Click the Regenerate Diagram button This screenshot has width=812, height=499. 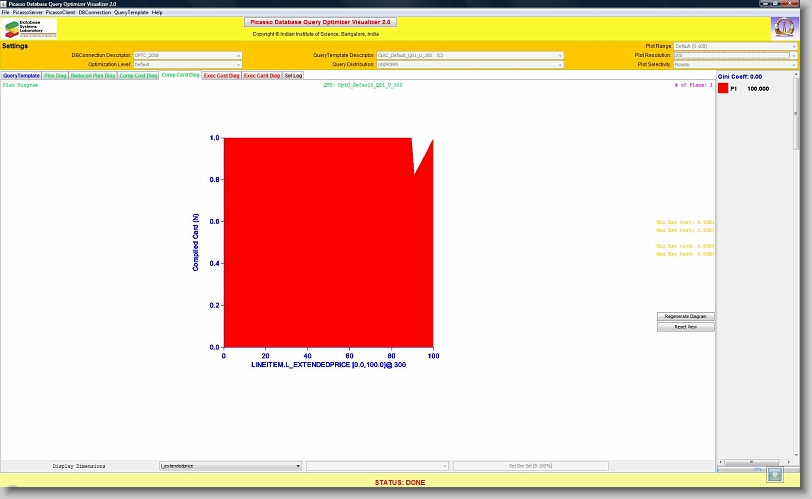tap(685, 316)
